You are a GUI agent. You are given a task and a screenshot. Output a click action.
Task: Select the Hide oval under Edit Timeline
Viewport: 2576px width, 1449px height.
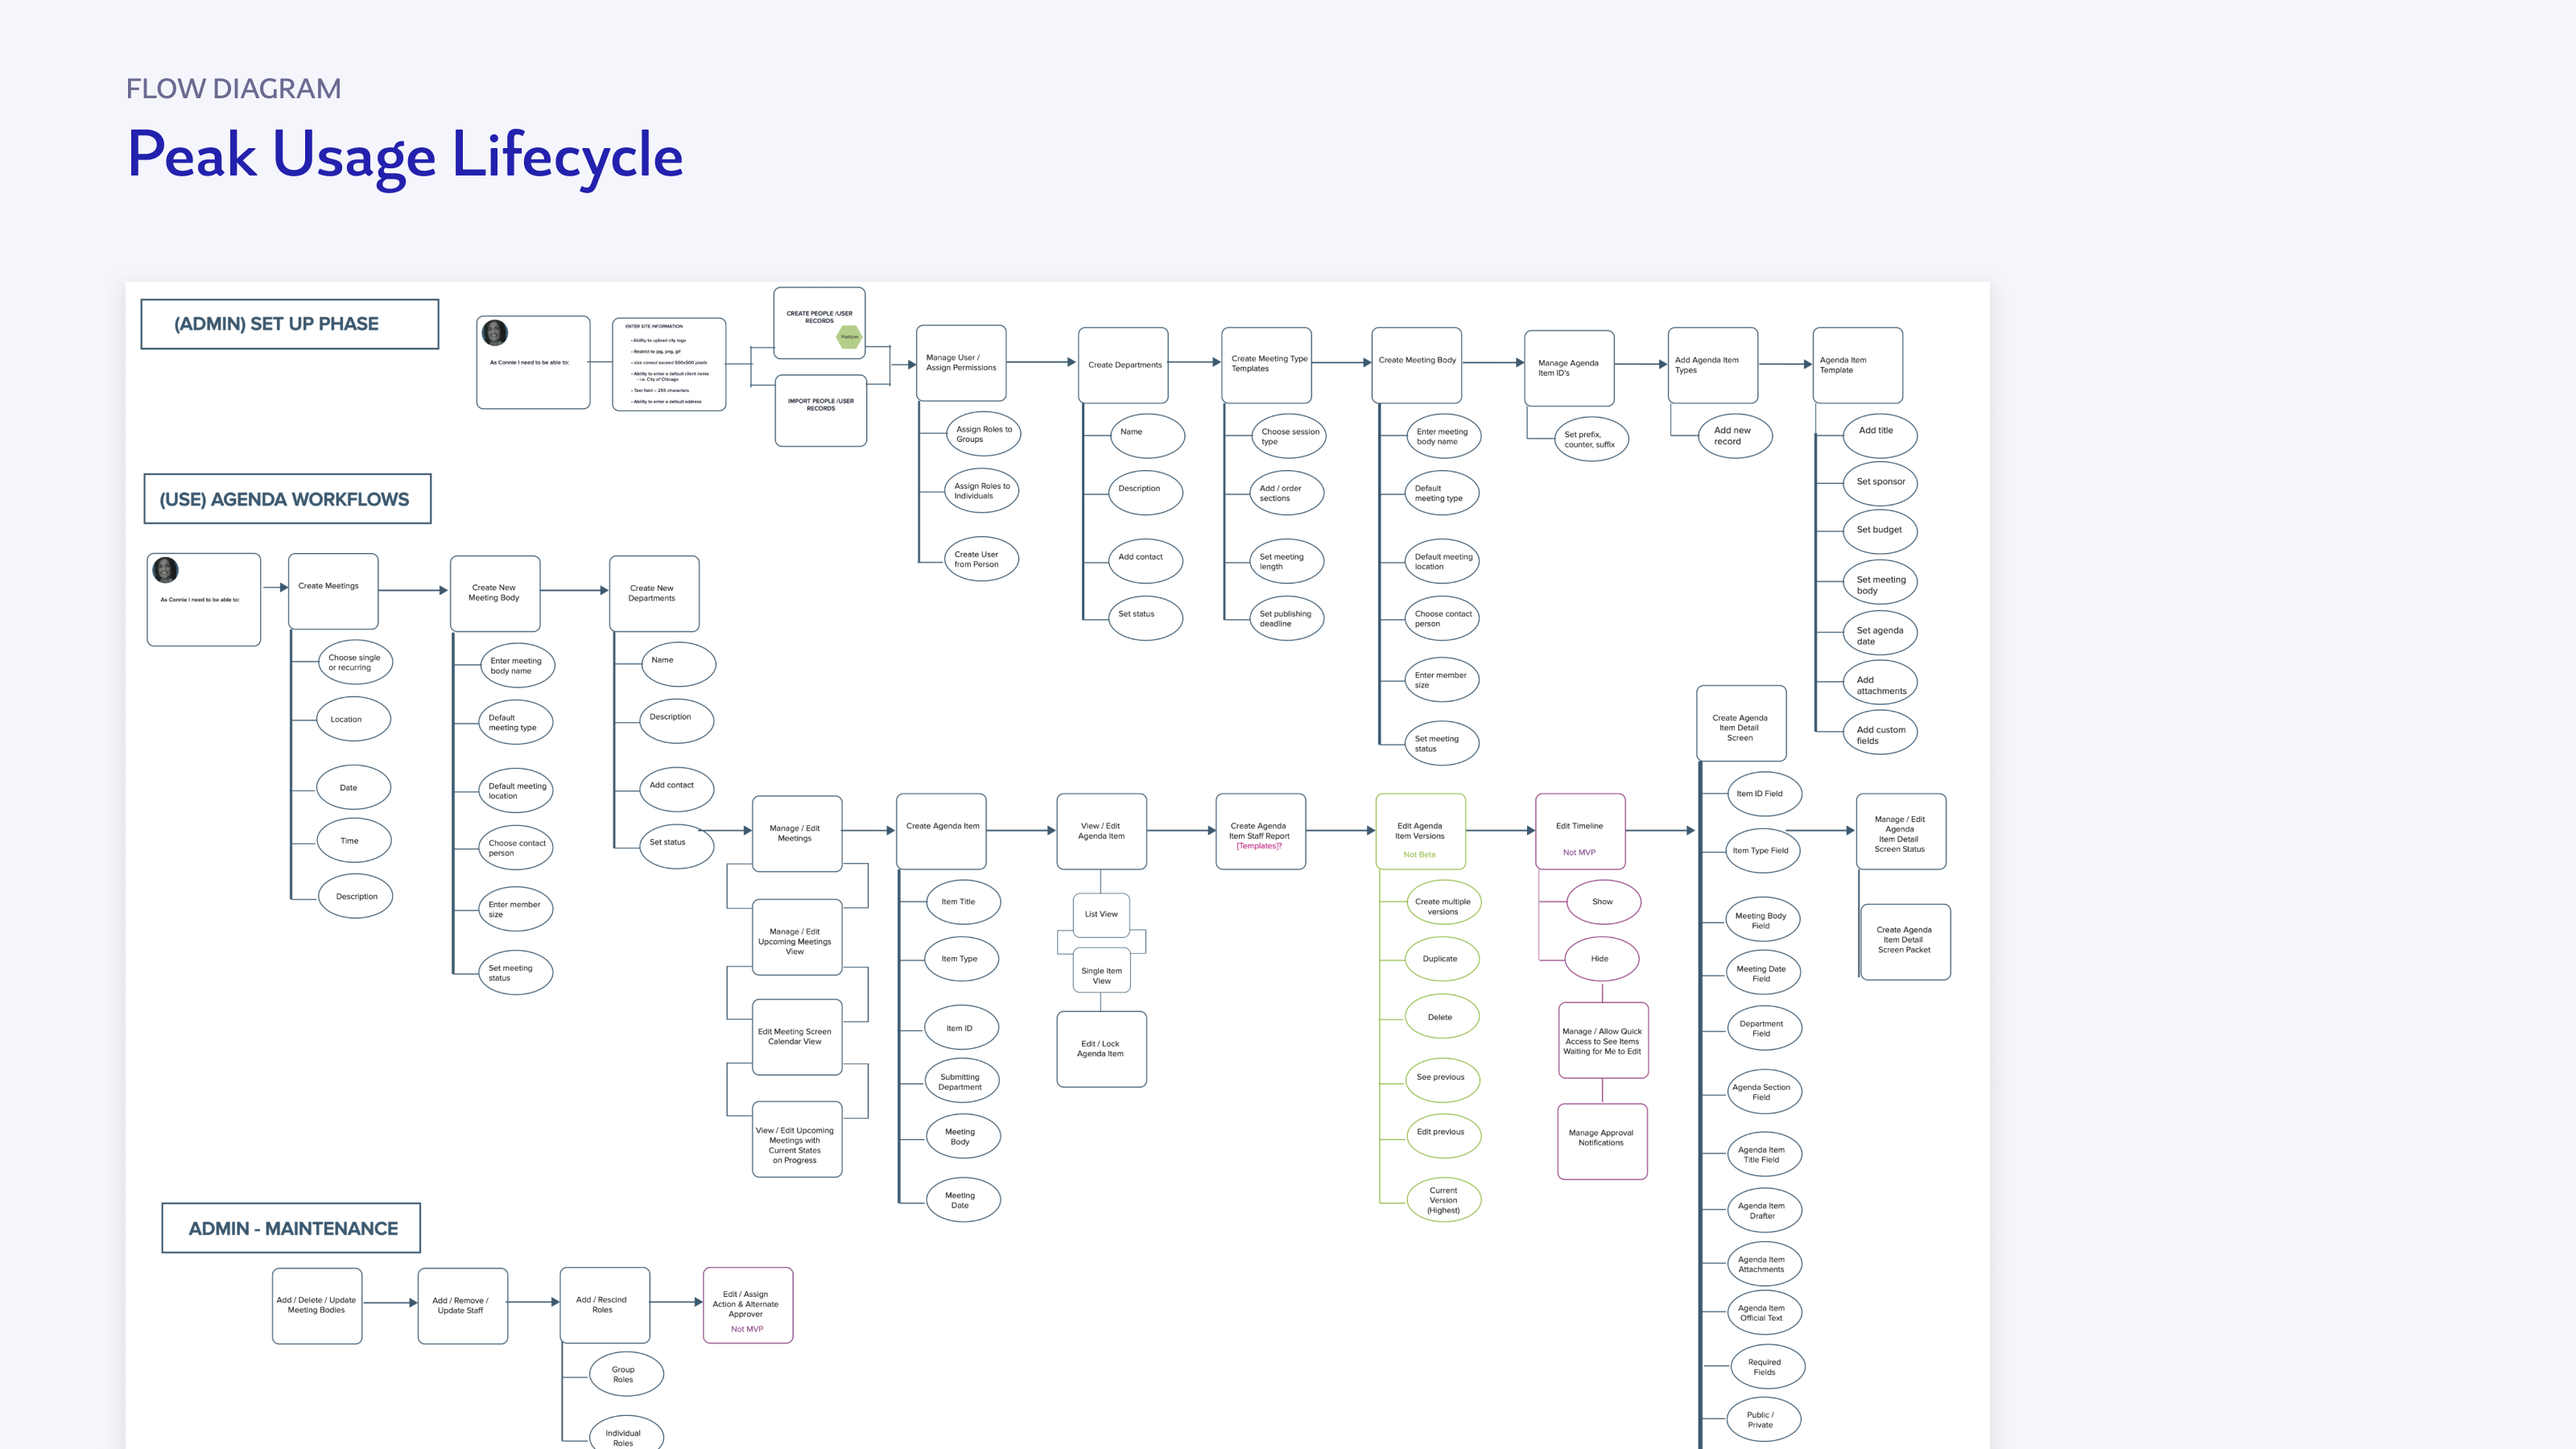(x=1600, y=959)
